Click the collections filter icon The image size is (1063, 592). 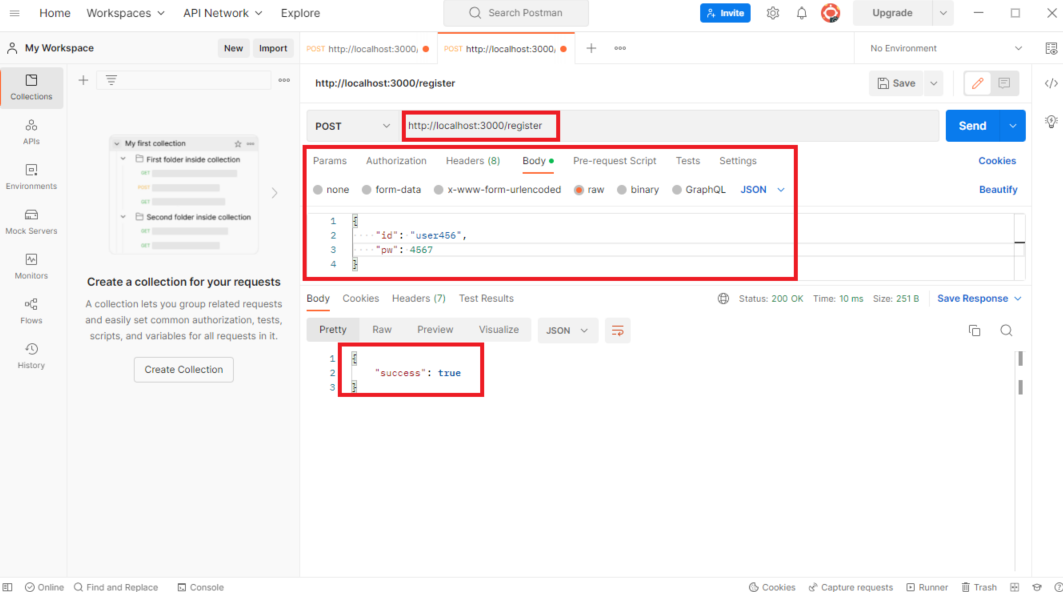111,80
